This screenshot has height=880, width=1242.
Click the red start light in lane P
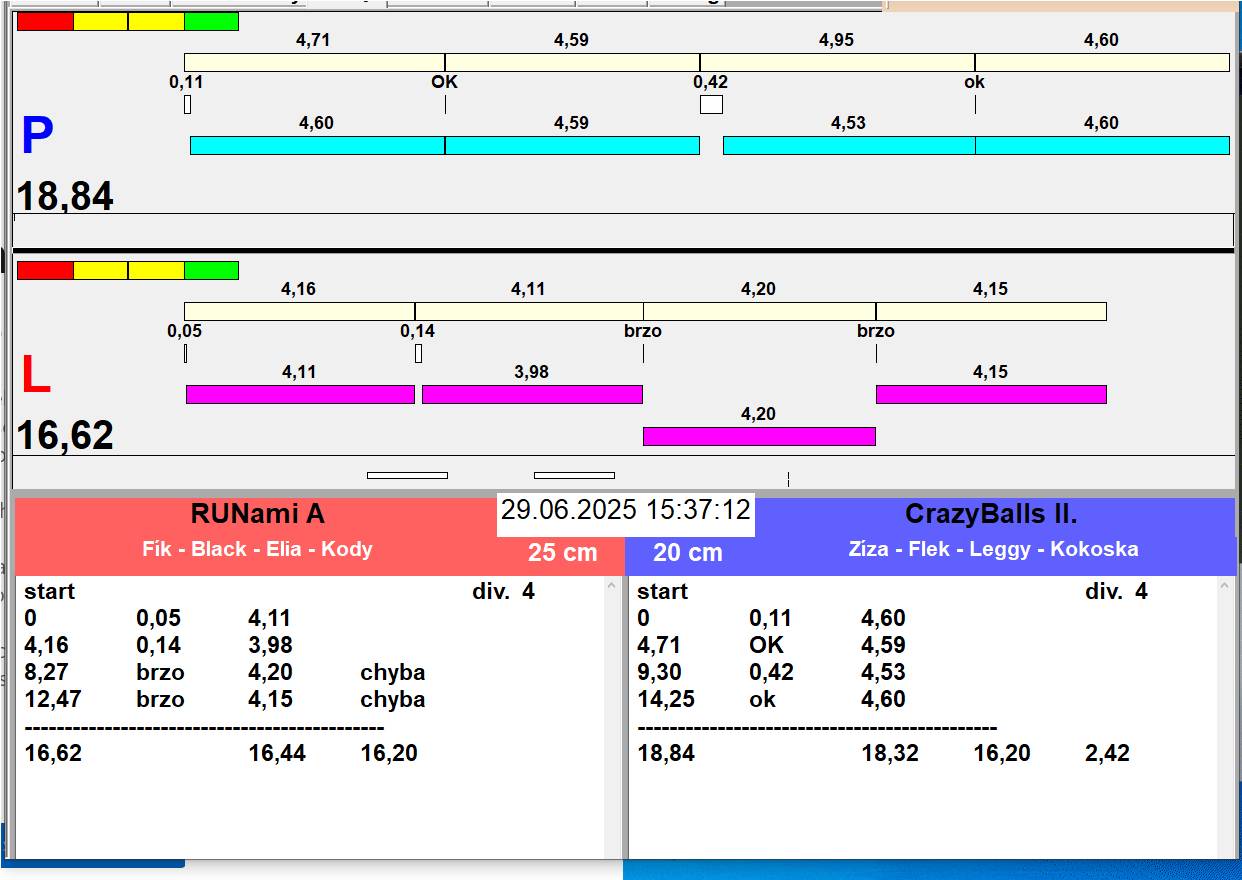pyautogui.click(x=45, y=22)
